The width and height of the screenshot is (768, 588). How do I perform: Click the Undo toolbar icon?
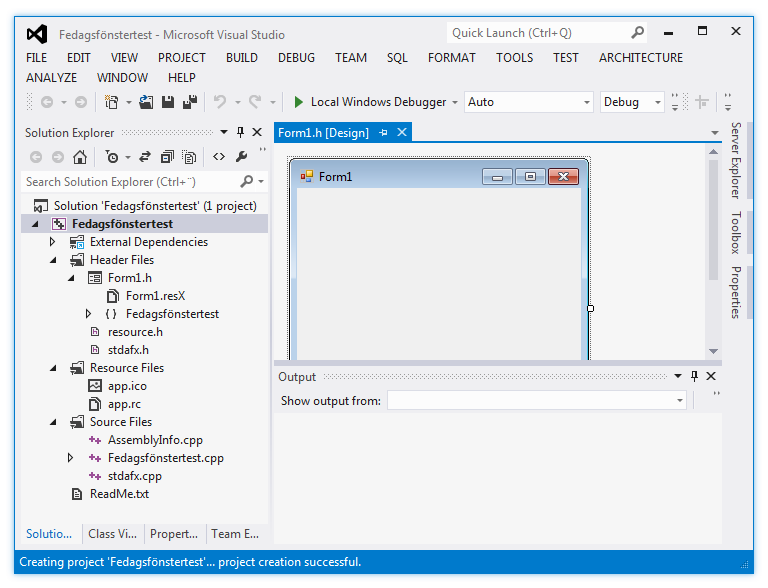point(220,102)
